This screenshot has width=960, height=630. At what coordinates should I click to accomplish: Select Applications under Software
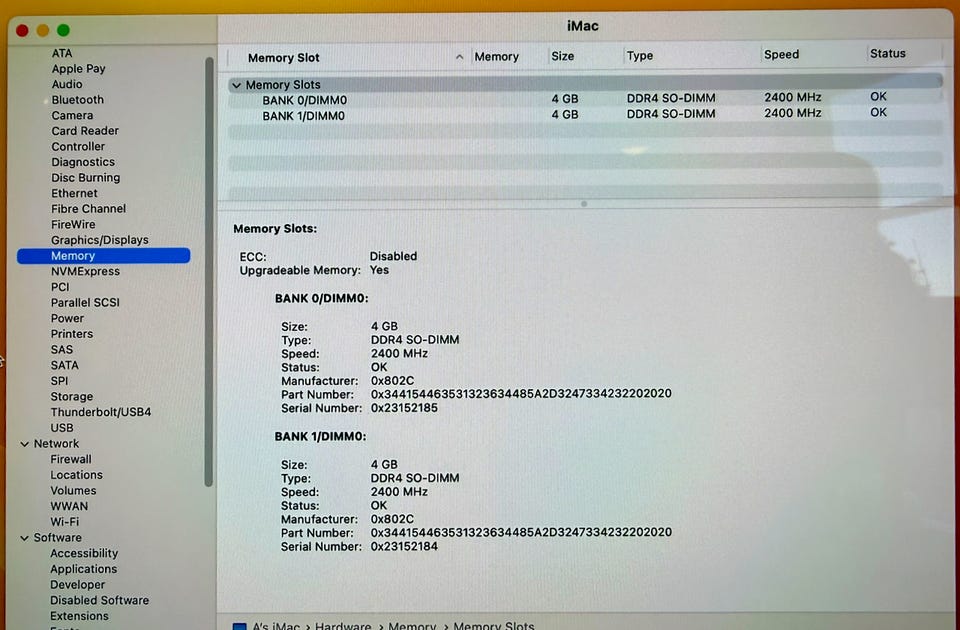83,569
